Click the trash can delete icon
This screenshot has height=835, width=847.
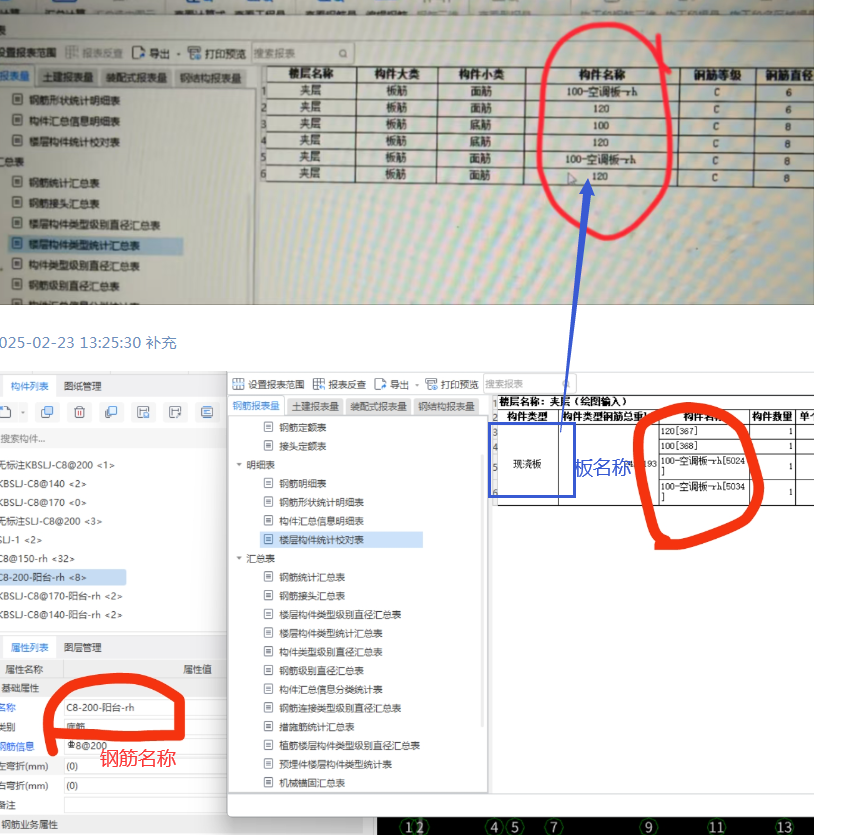pyautogui.click(x=79, y=412)
